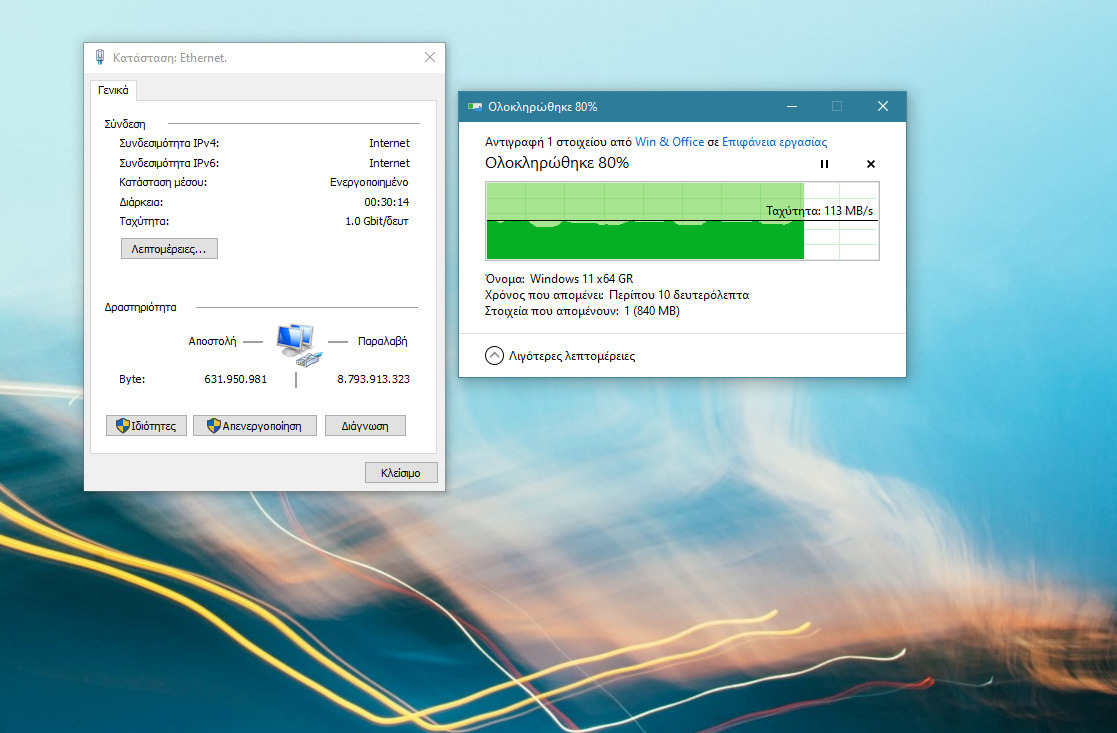1117x733 pixels.
Task: Open the Win & Office source link
Action: [669, 142]
